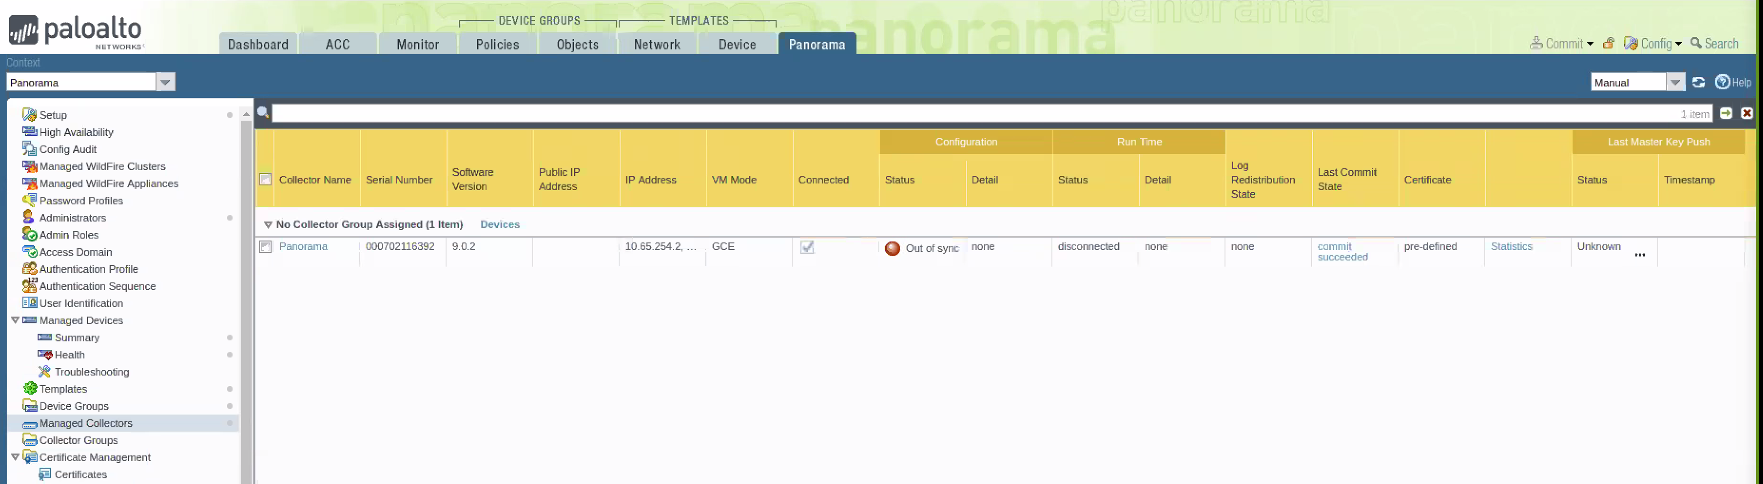Click the Config Audit icon

click(30, 149)
